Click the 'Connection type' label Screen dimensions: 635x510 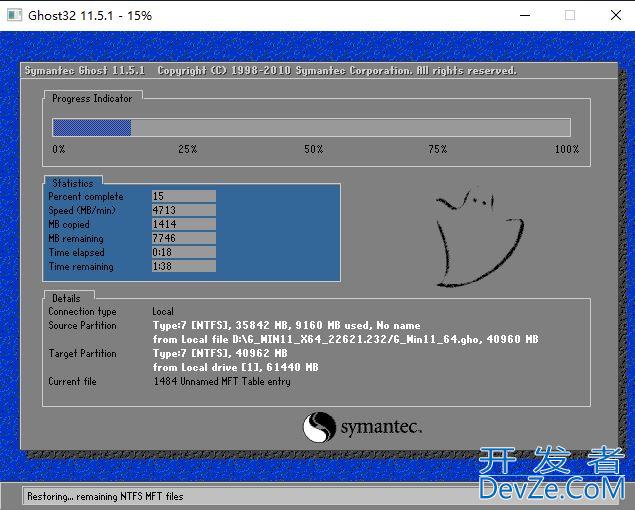point(82,312)
